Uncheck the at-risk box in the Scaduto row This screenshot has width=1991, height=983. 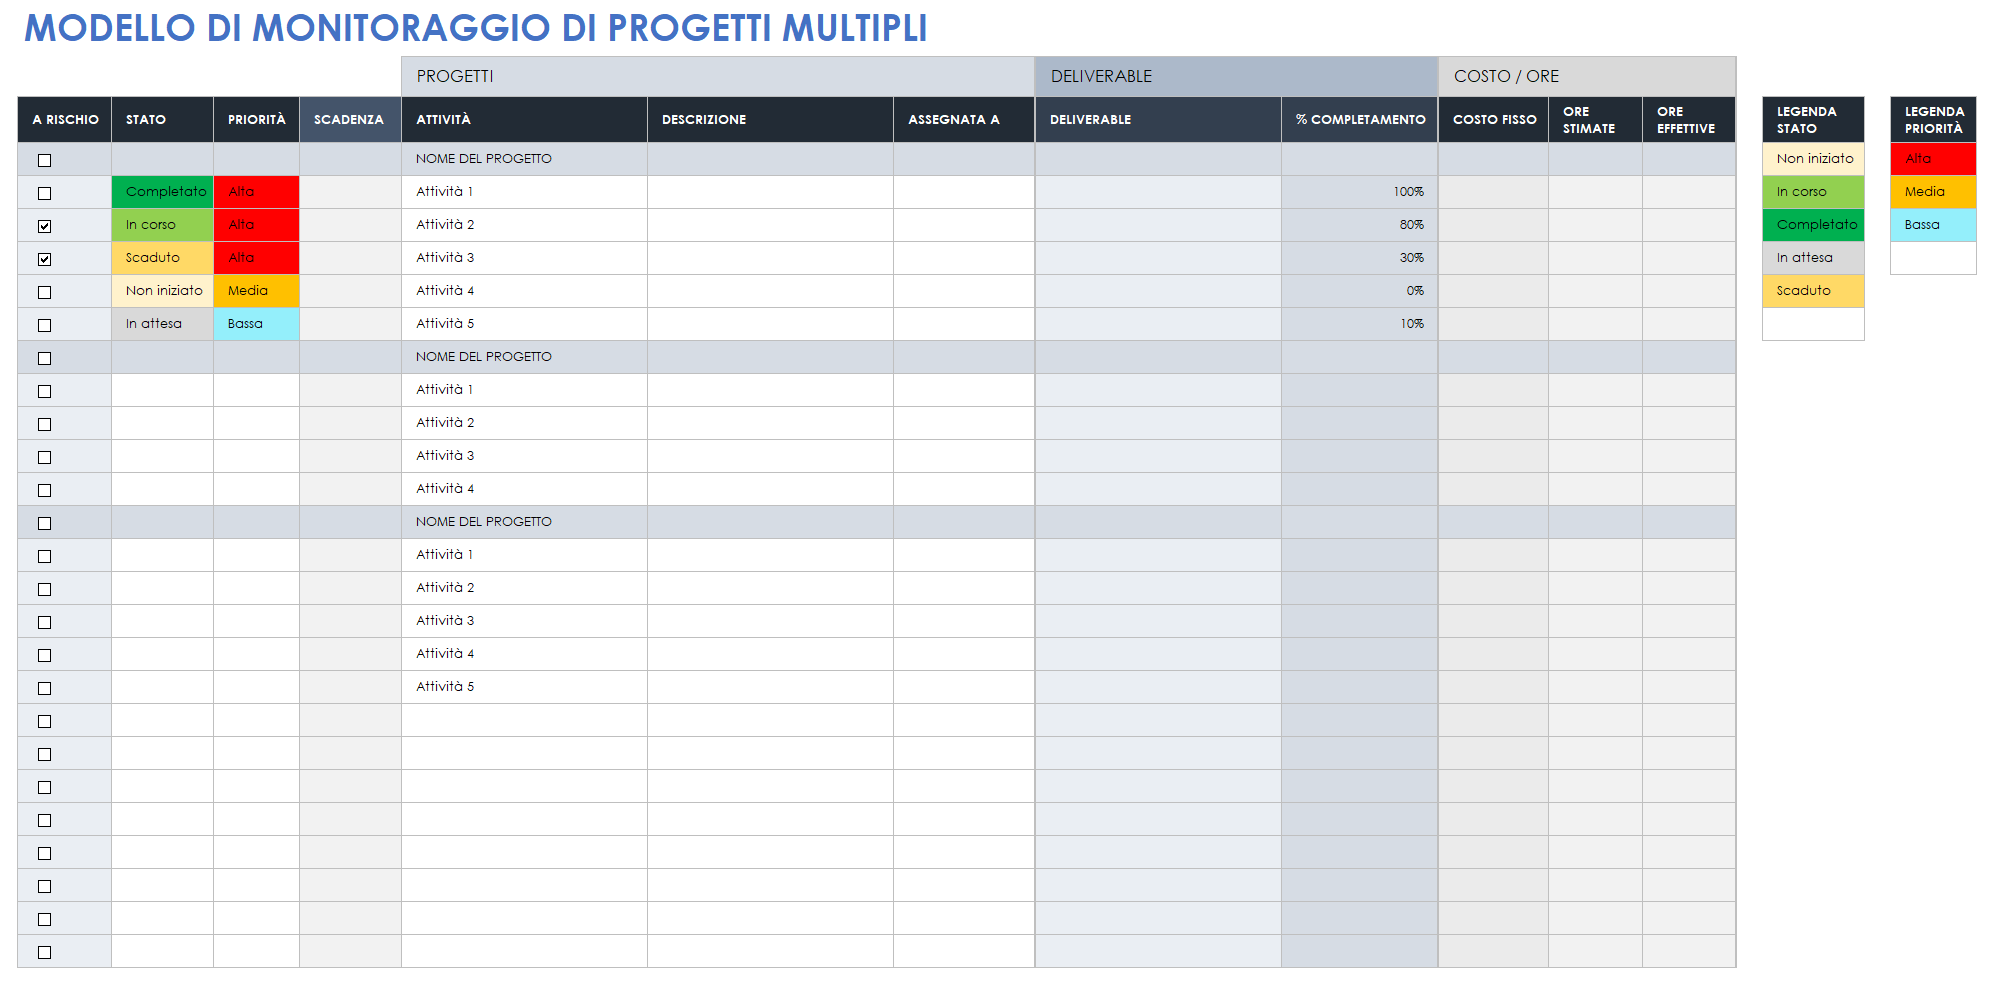(44, 259)
